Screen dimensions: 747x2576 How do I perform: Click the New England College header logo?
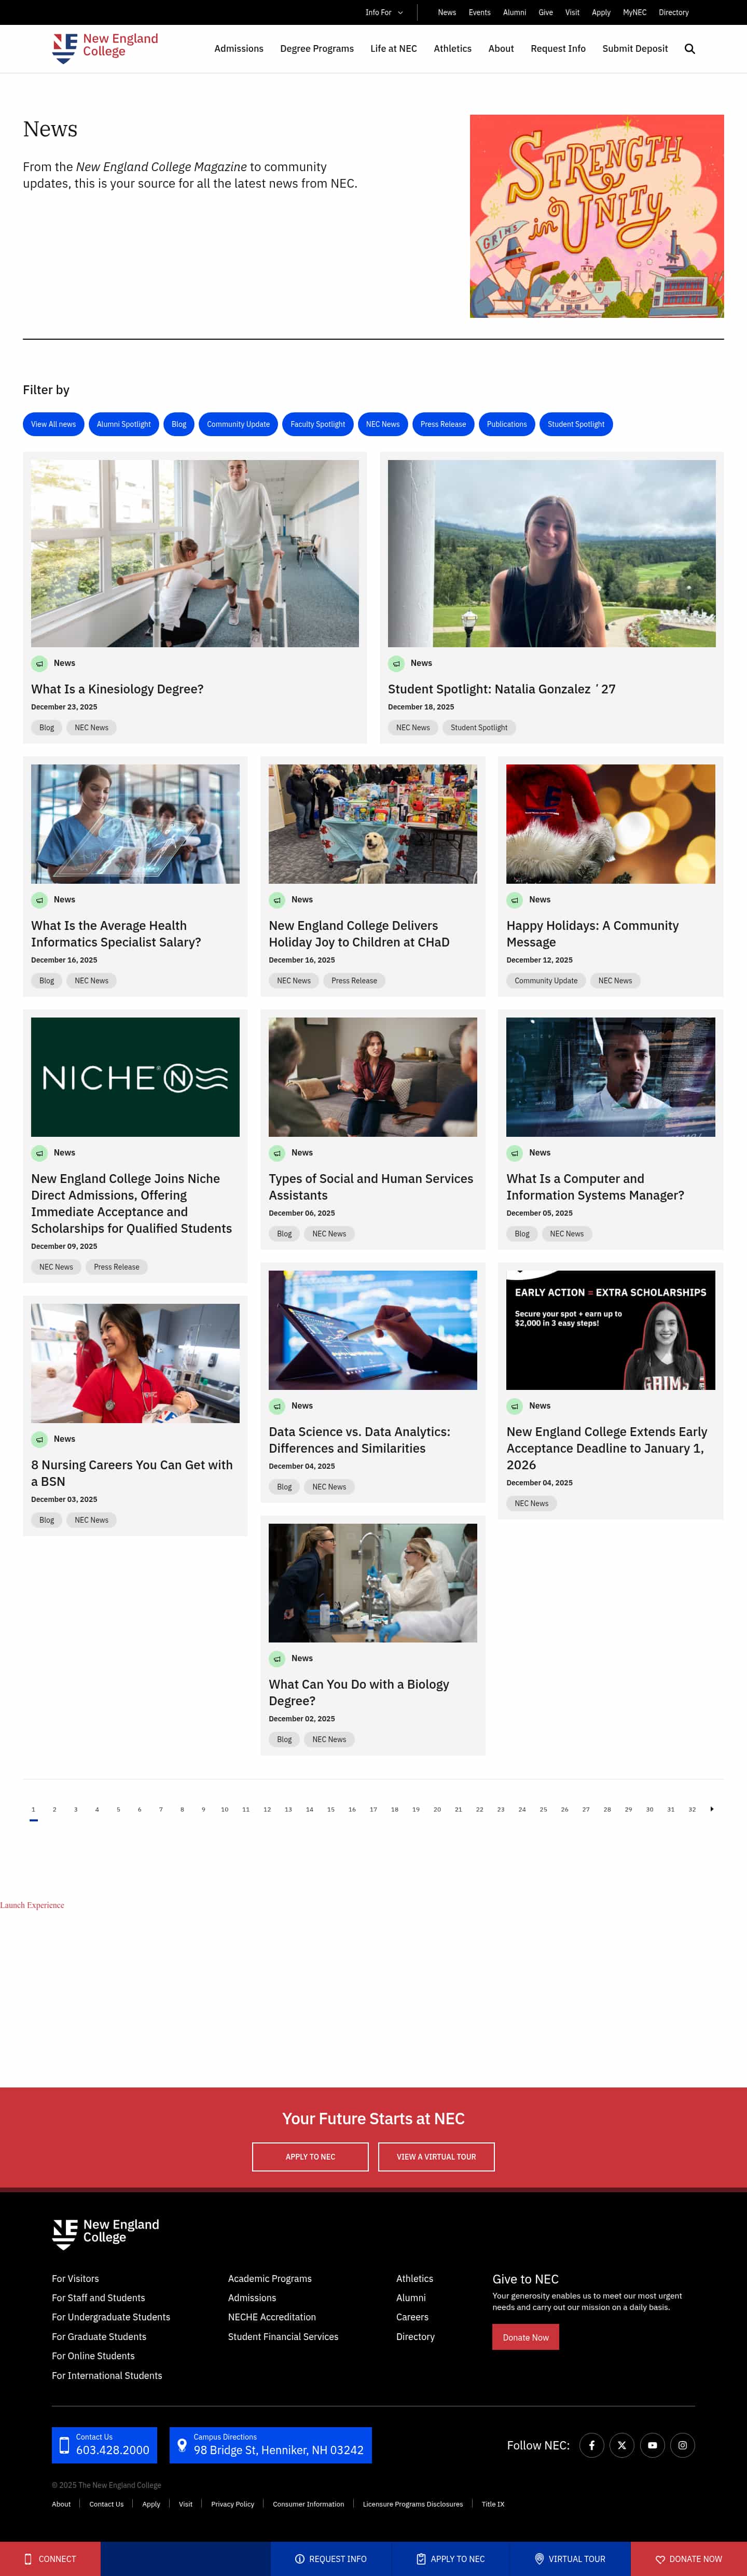point(105,47)
